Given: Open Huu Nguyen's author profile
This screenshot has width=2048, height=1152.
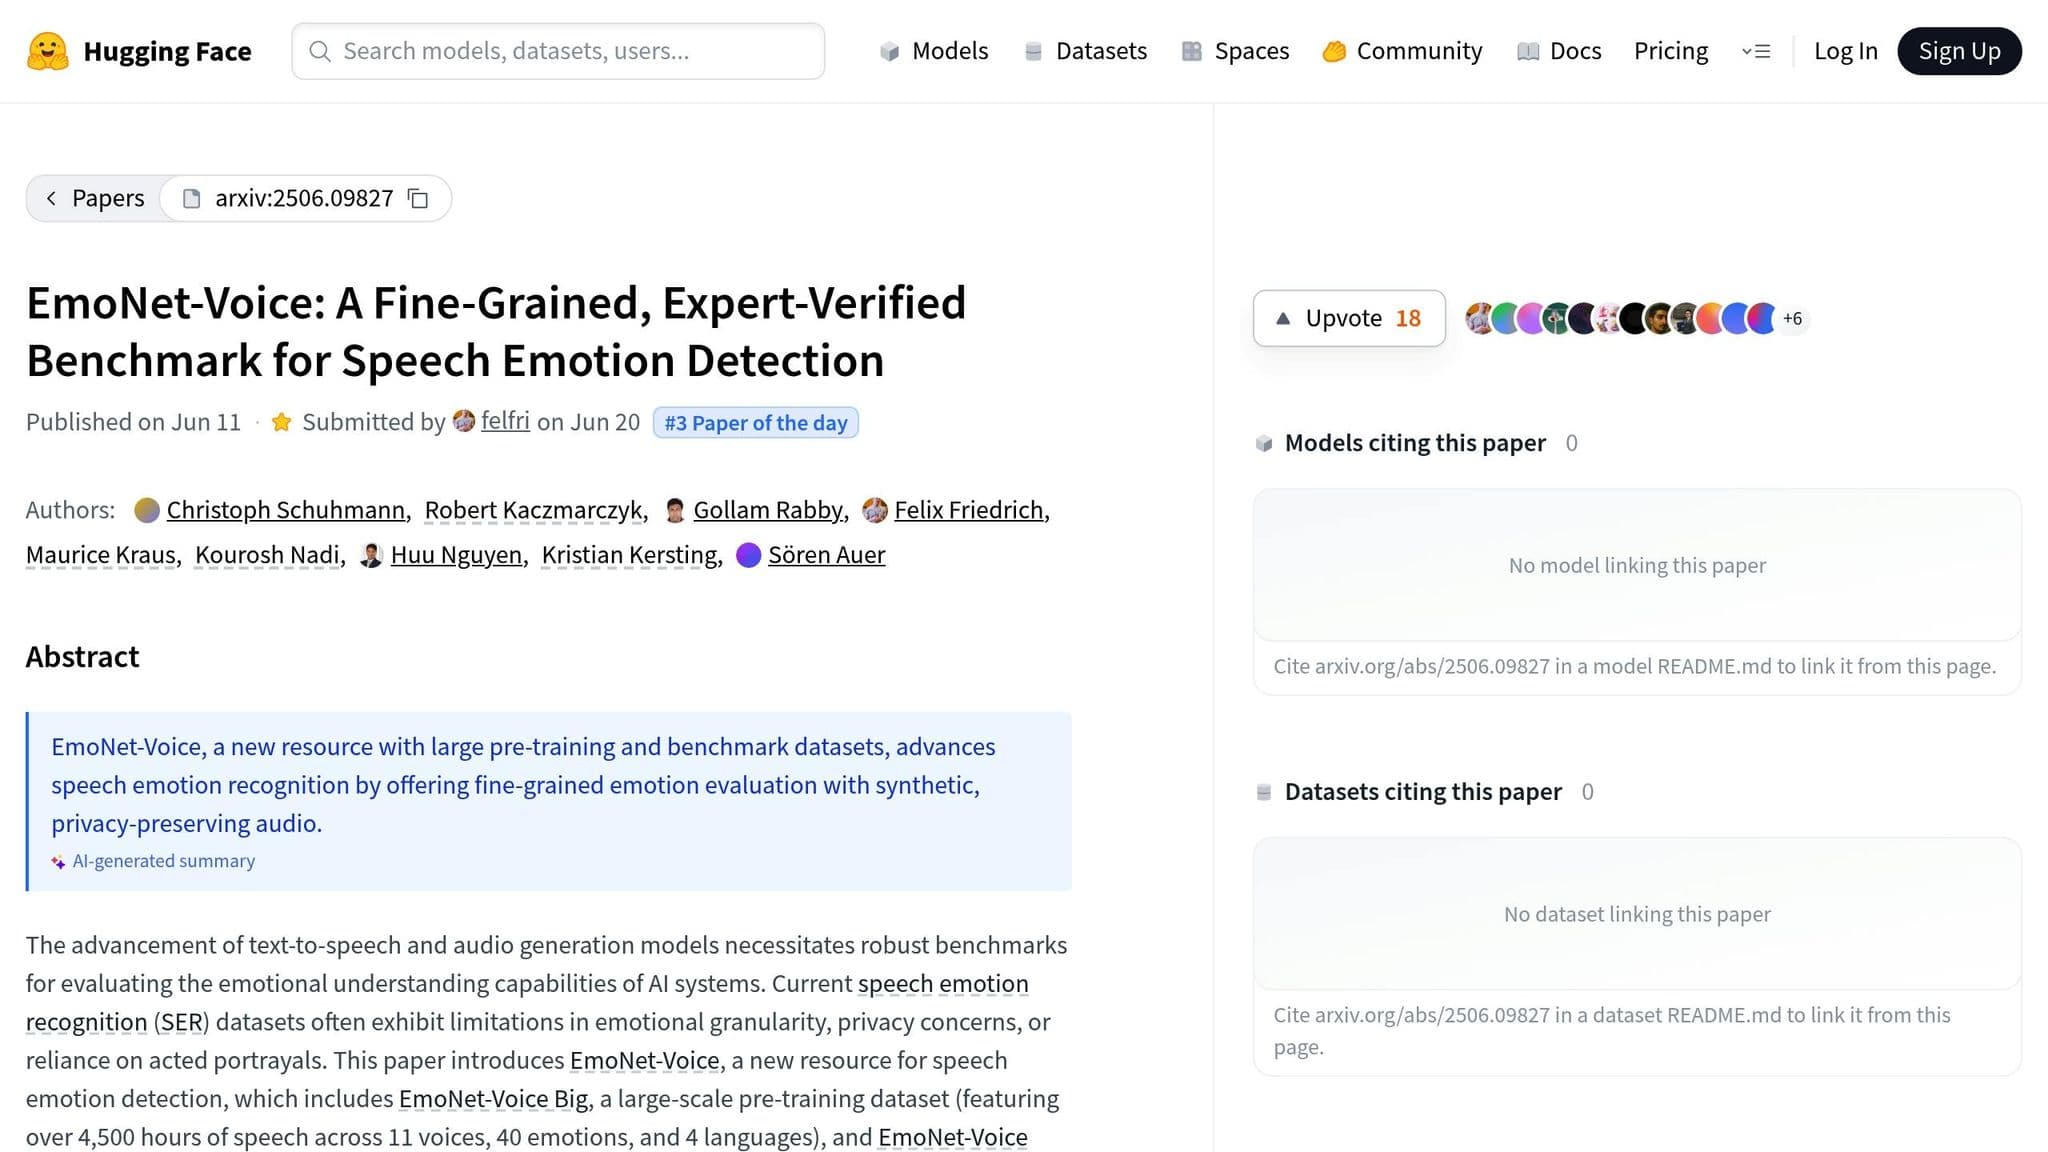Looking at the screenshot, I should 456,555.
